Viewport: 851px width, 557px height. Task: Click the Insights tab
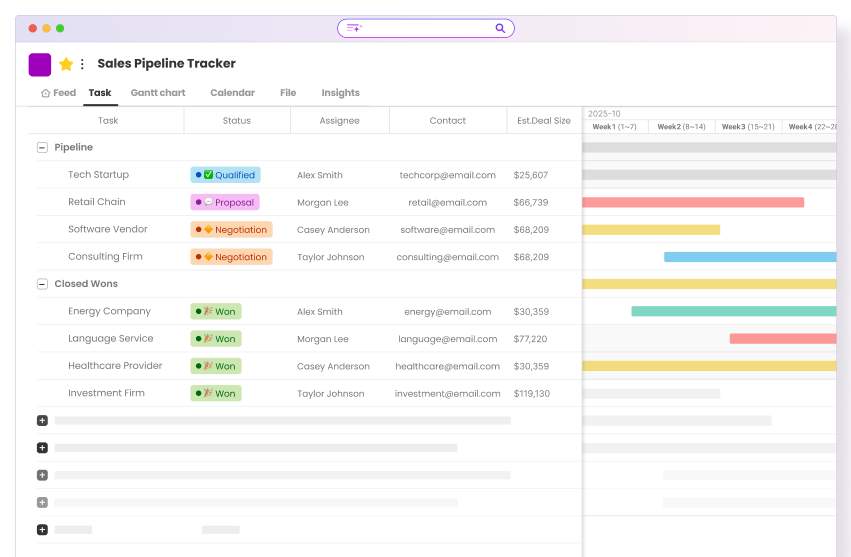tap(340, 93)
